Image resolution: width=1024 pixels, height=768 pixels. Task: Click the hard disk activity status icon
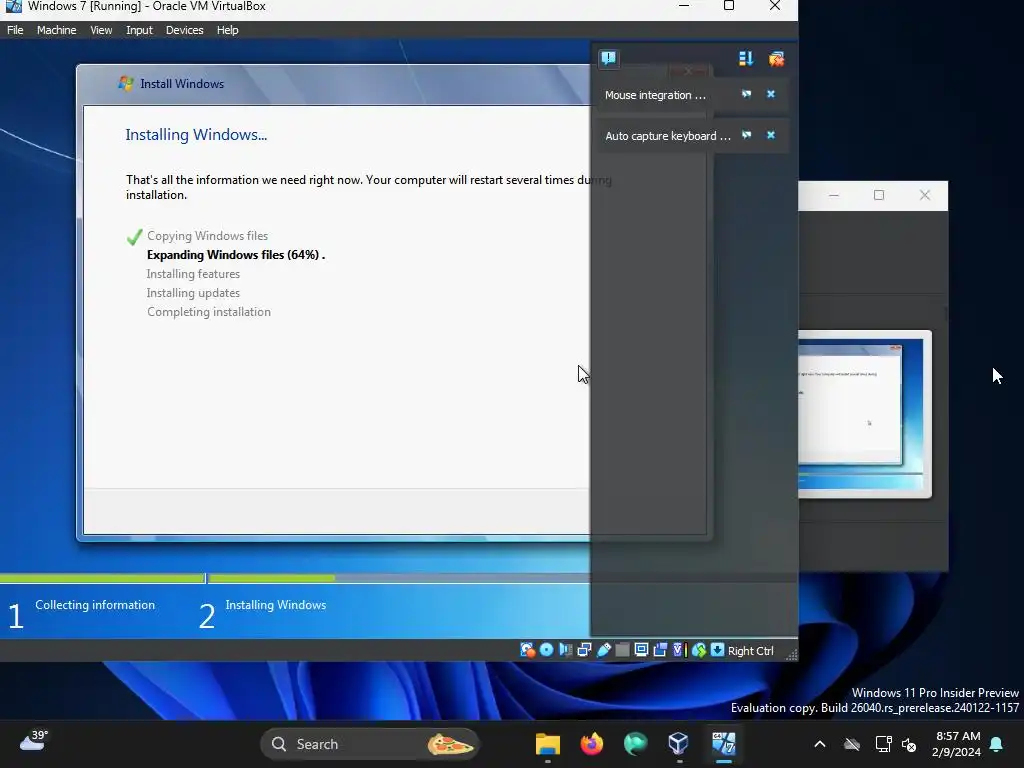tap(528, 650)
